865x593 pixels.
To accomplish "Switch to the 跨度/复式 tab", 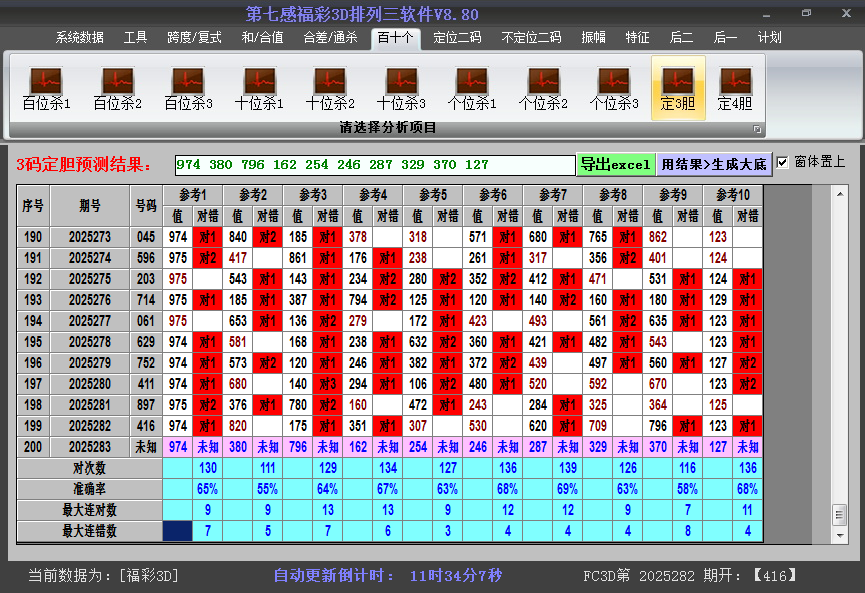I will click(x=194, y=37).
